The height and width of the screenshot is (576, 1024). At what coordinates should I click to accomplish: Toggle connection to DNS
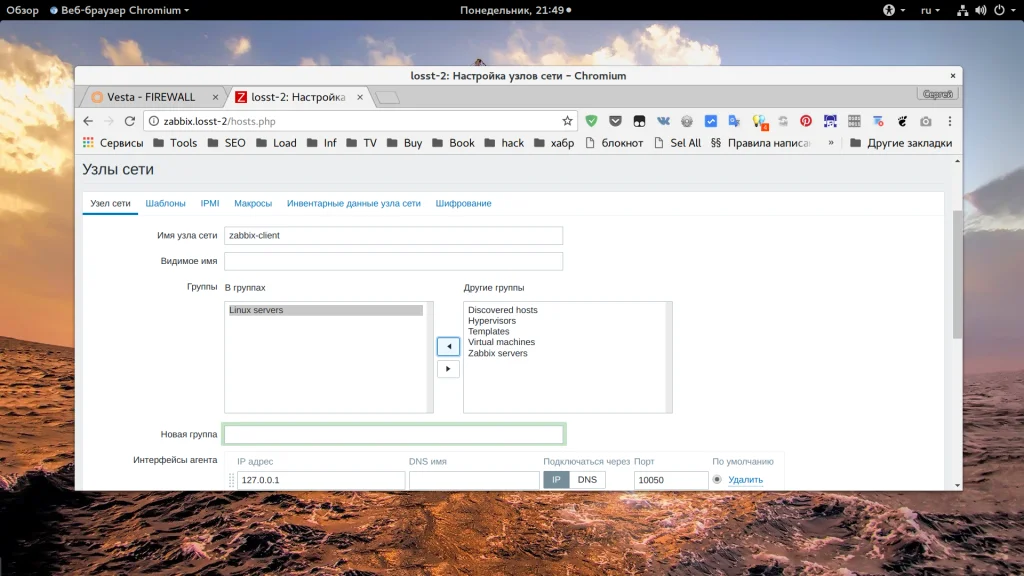[587, 480]
